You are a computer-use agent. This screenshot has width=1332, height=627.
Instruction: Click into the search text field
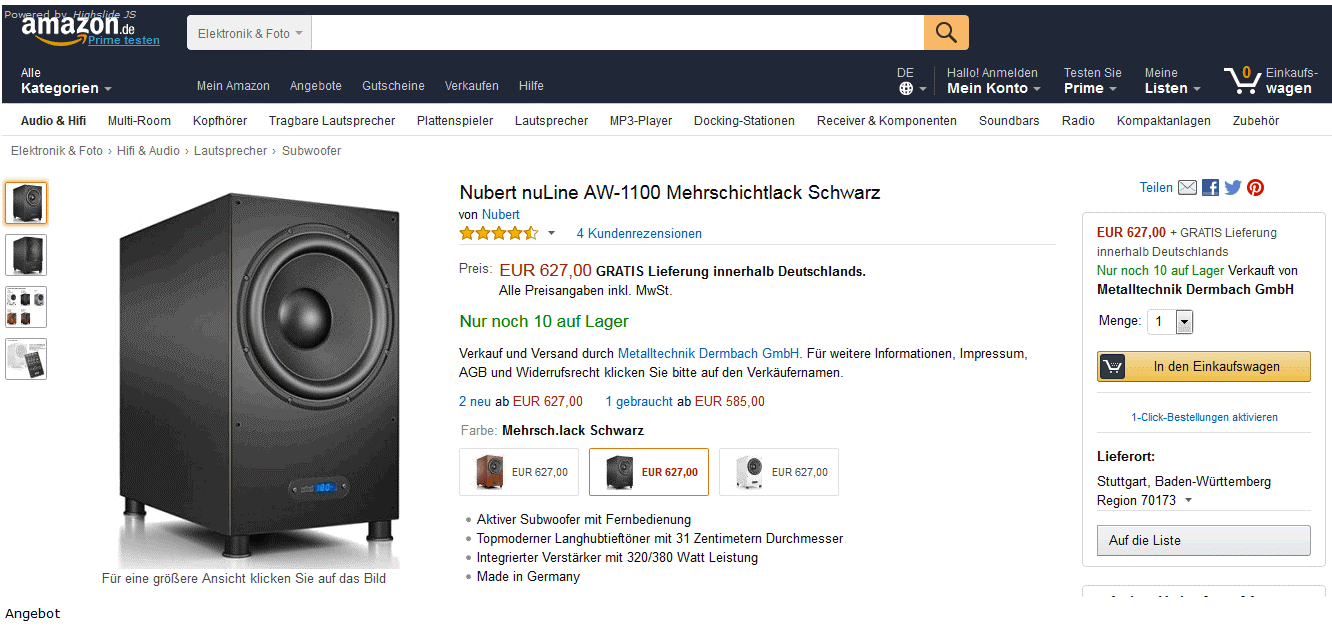(617, 33)
